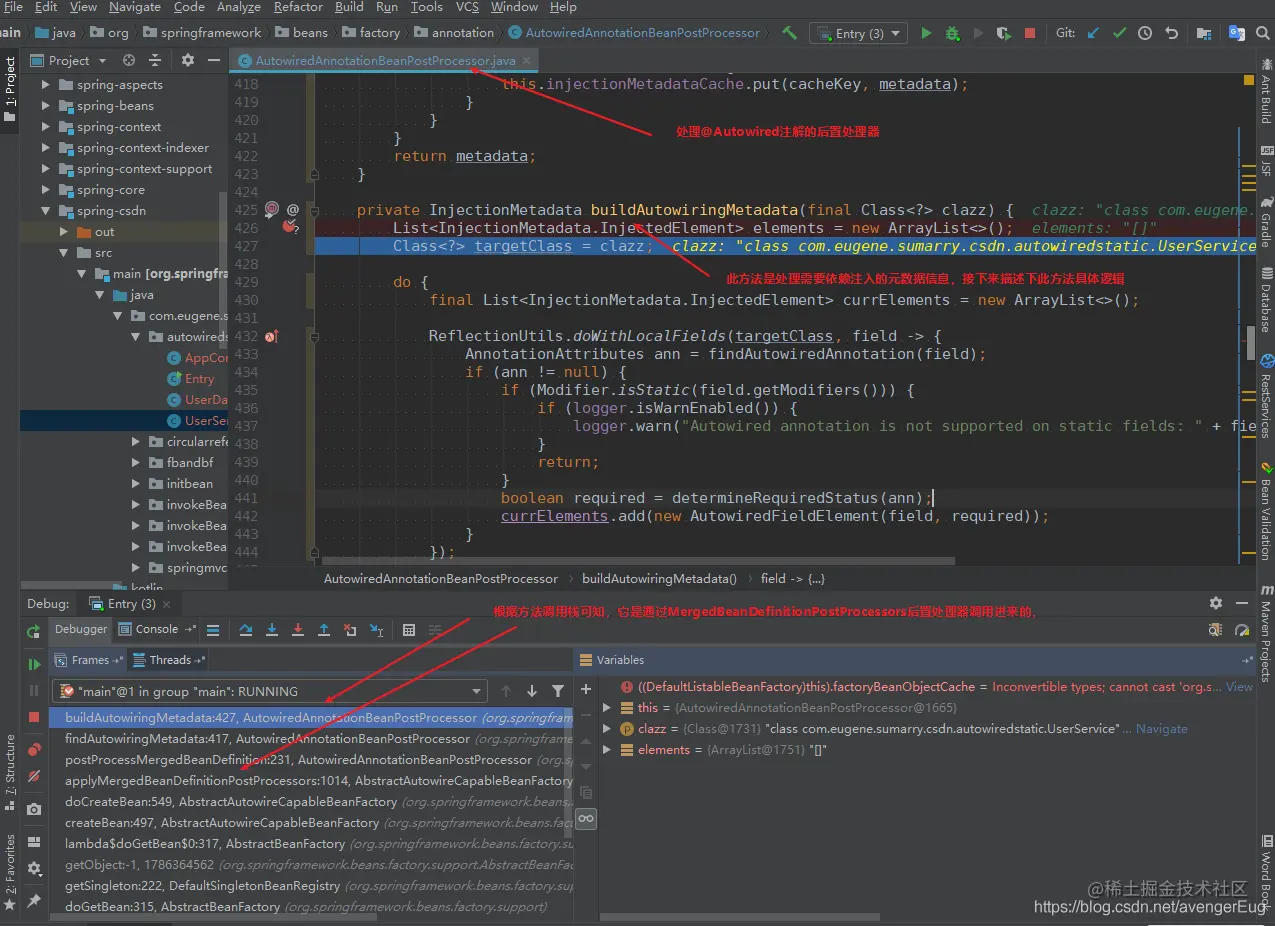Image resolution: width=1275 pixels, height=926 pixels.
Task: Toggle the pin tab icon in debug sidebar
Action: [34, 901]
